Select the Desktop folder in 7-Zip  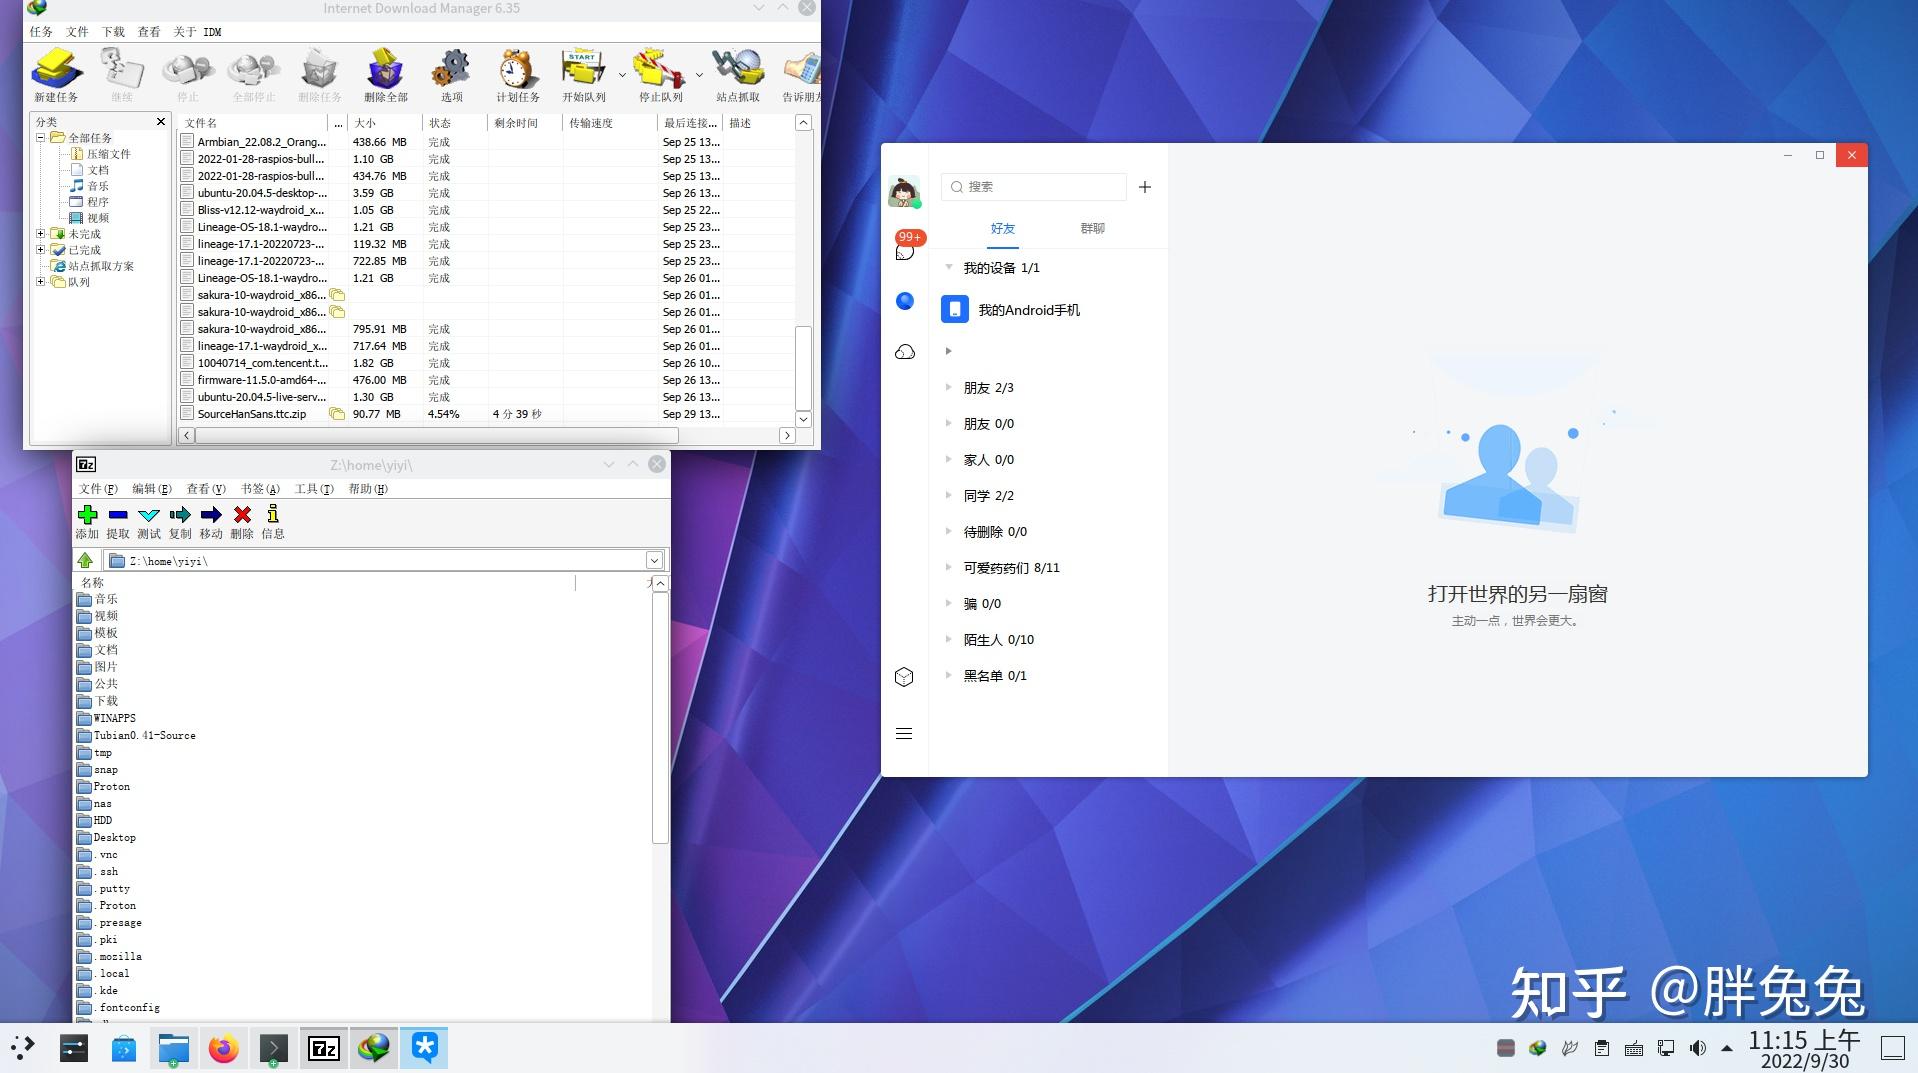click(x=114, y=837)
